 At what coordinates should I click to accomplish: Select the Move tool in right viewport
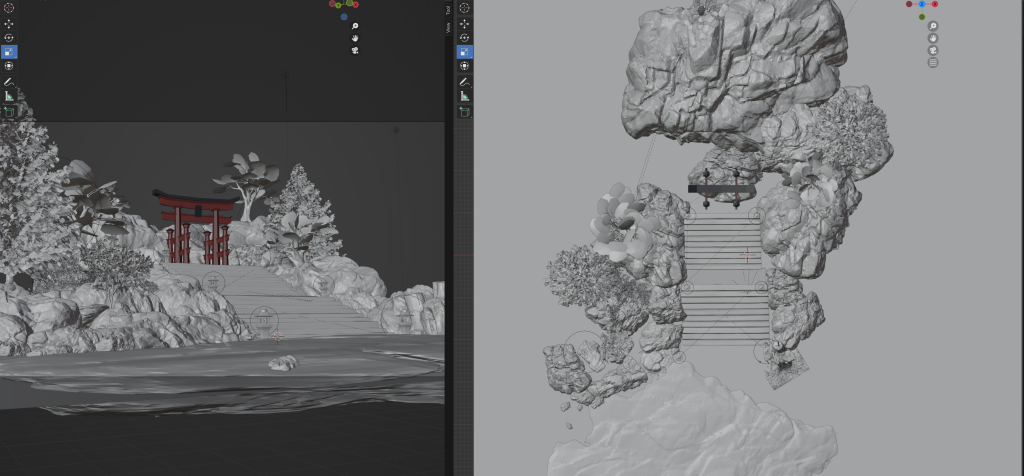464,24
